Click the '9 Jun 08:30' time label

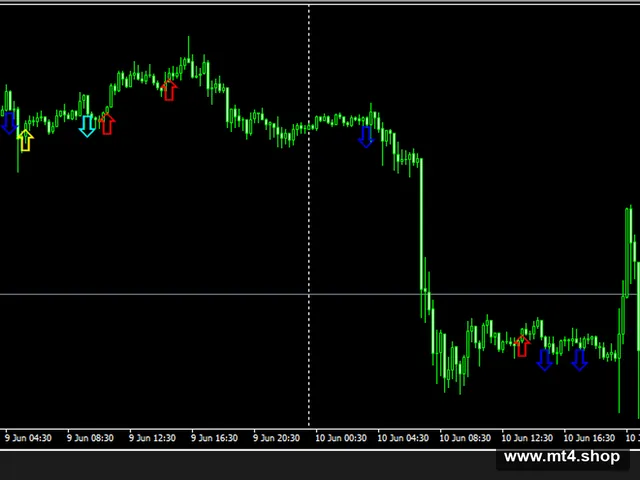[90, 438]
